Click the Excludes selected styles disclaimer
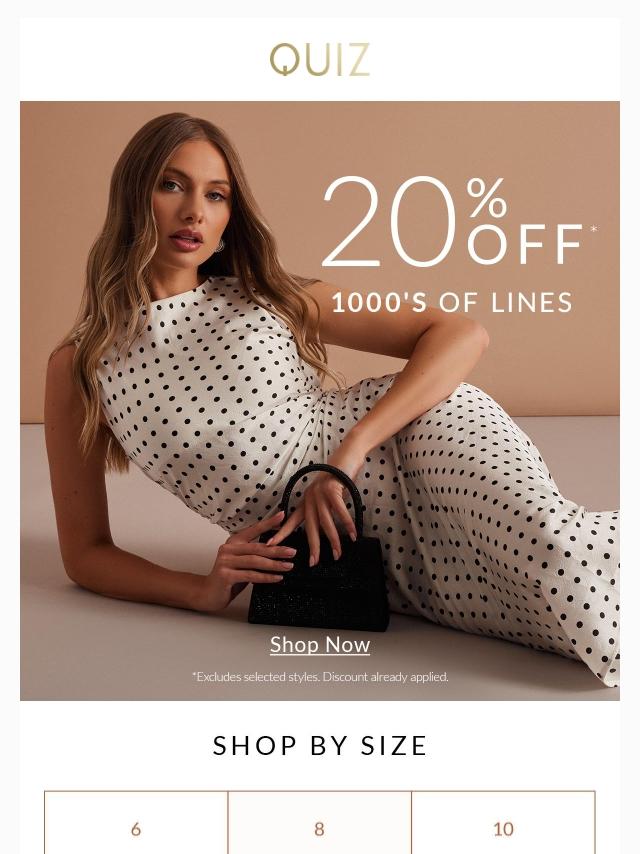This screenshot has width=640, height=854. [320, 677]
